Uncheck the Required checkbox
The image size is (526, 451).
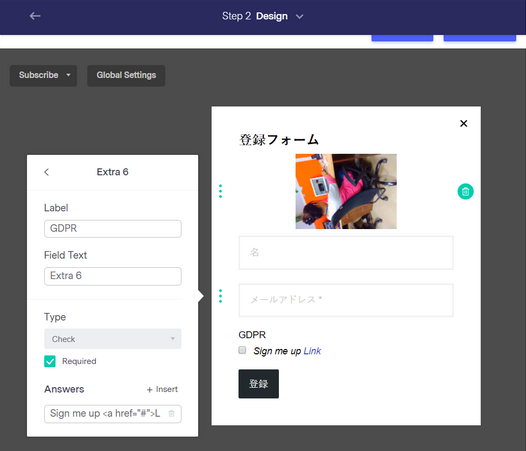[50, 361]
